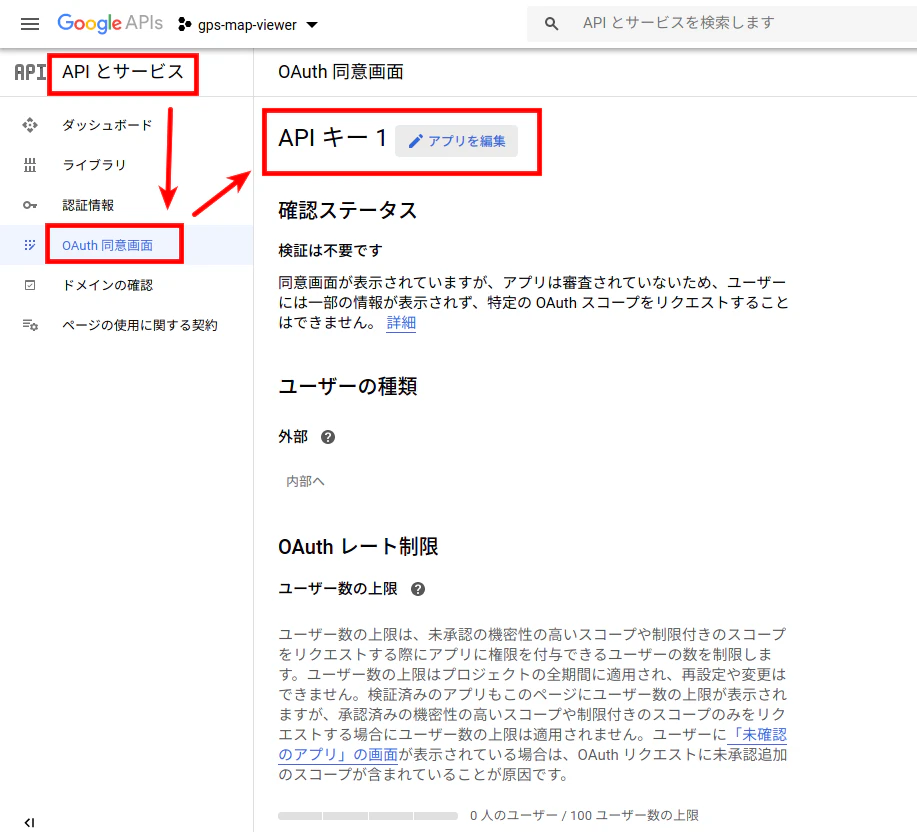Viewport: 917px width, 832px height.
Task: Collapse the sidebar with the chevron icon
Action: [29, 823]
